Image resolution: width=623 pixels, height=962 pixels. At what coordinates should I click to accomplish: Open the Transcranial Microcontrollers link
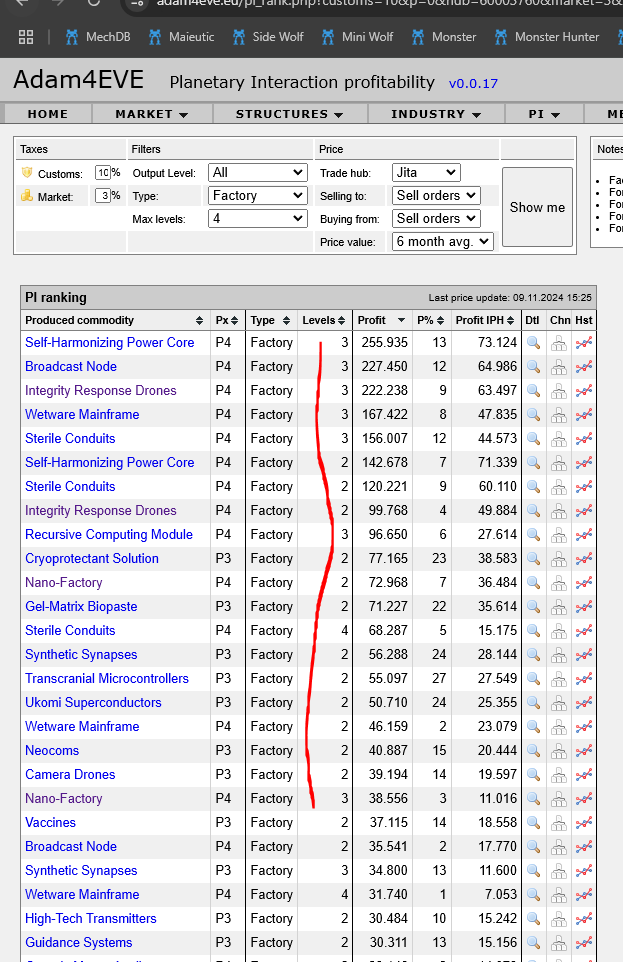point(107,679)
